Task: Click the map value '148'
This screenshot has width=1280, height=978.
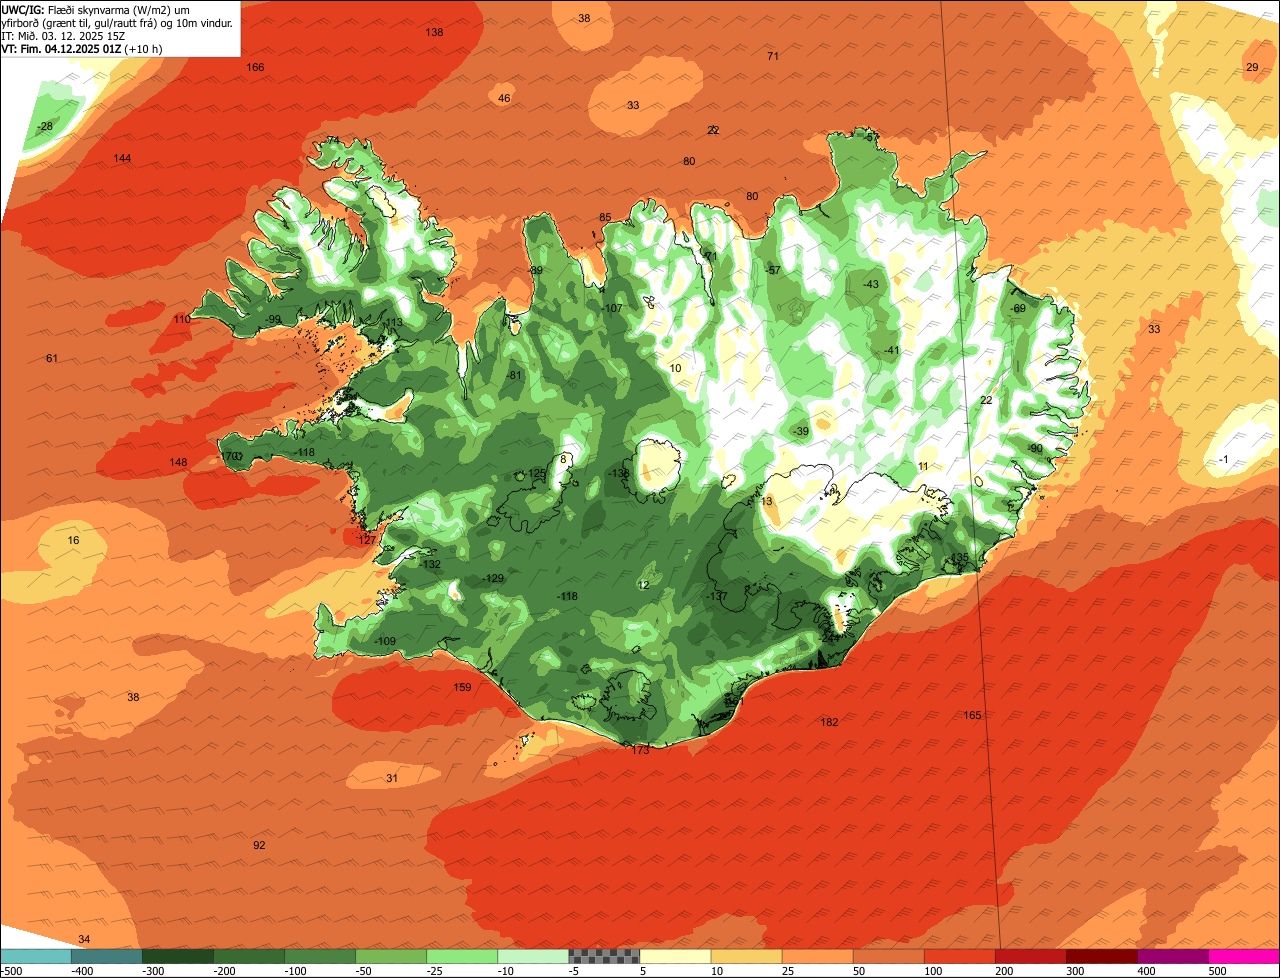Action: tap(178, 462)
